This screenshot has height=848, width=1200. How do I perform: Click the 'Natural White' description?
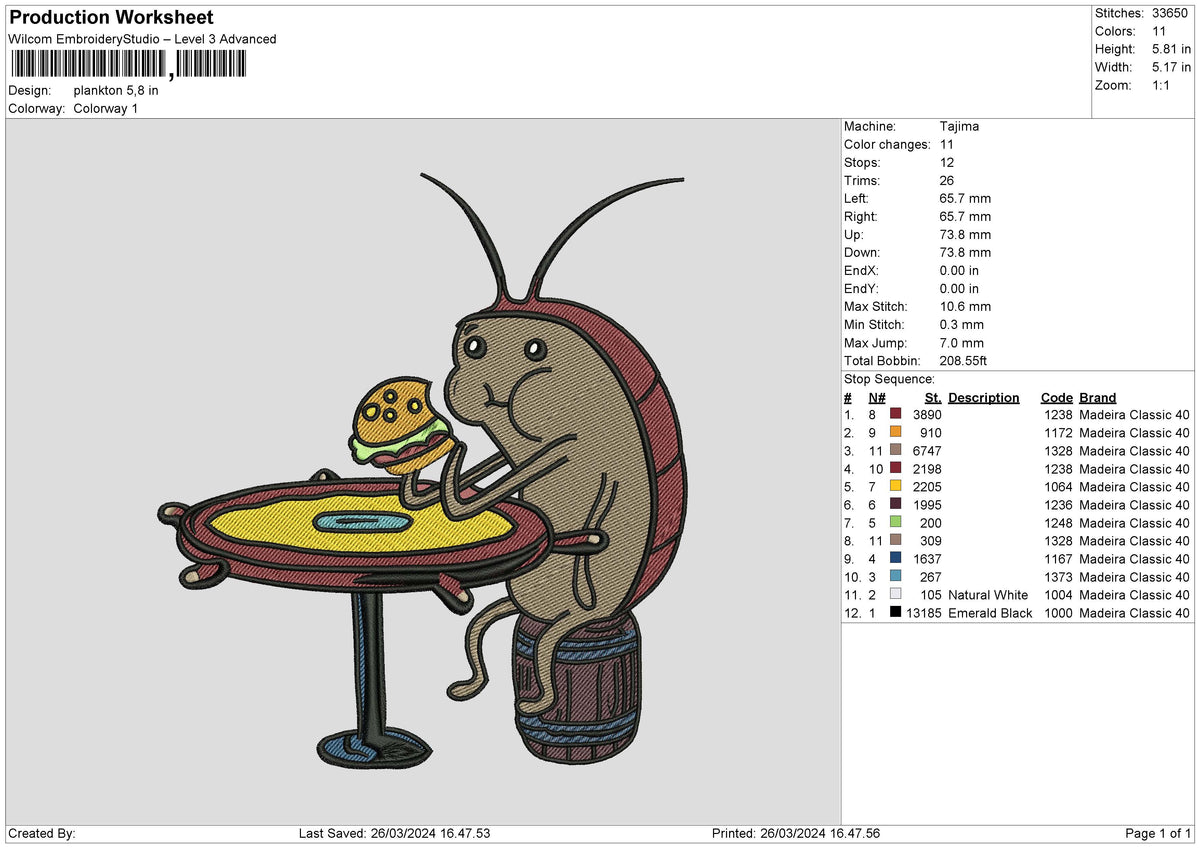(x=988, y=595)
